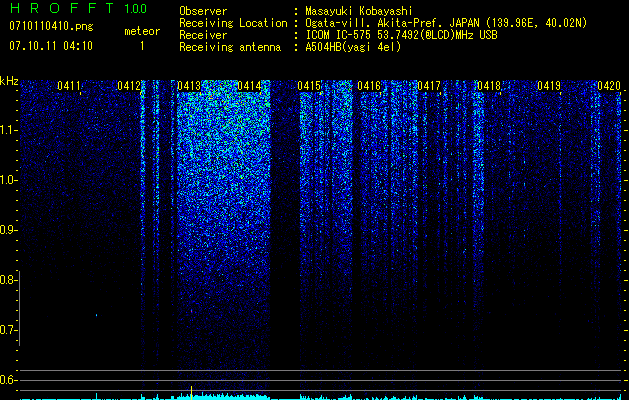
Task: Click the 0415 time marker
Action: click(309, 86)
